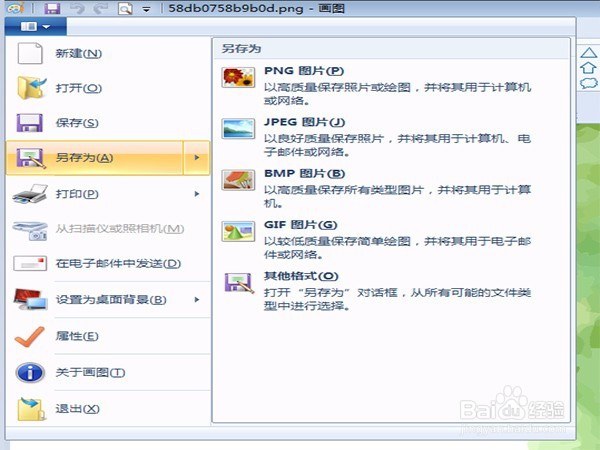Click the orange checkmark Properties icon
The height and width of the screenshot is (450, 600).
click(x=29, y=337)
